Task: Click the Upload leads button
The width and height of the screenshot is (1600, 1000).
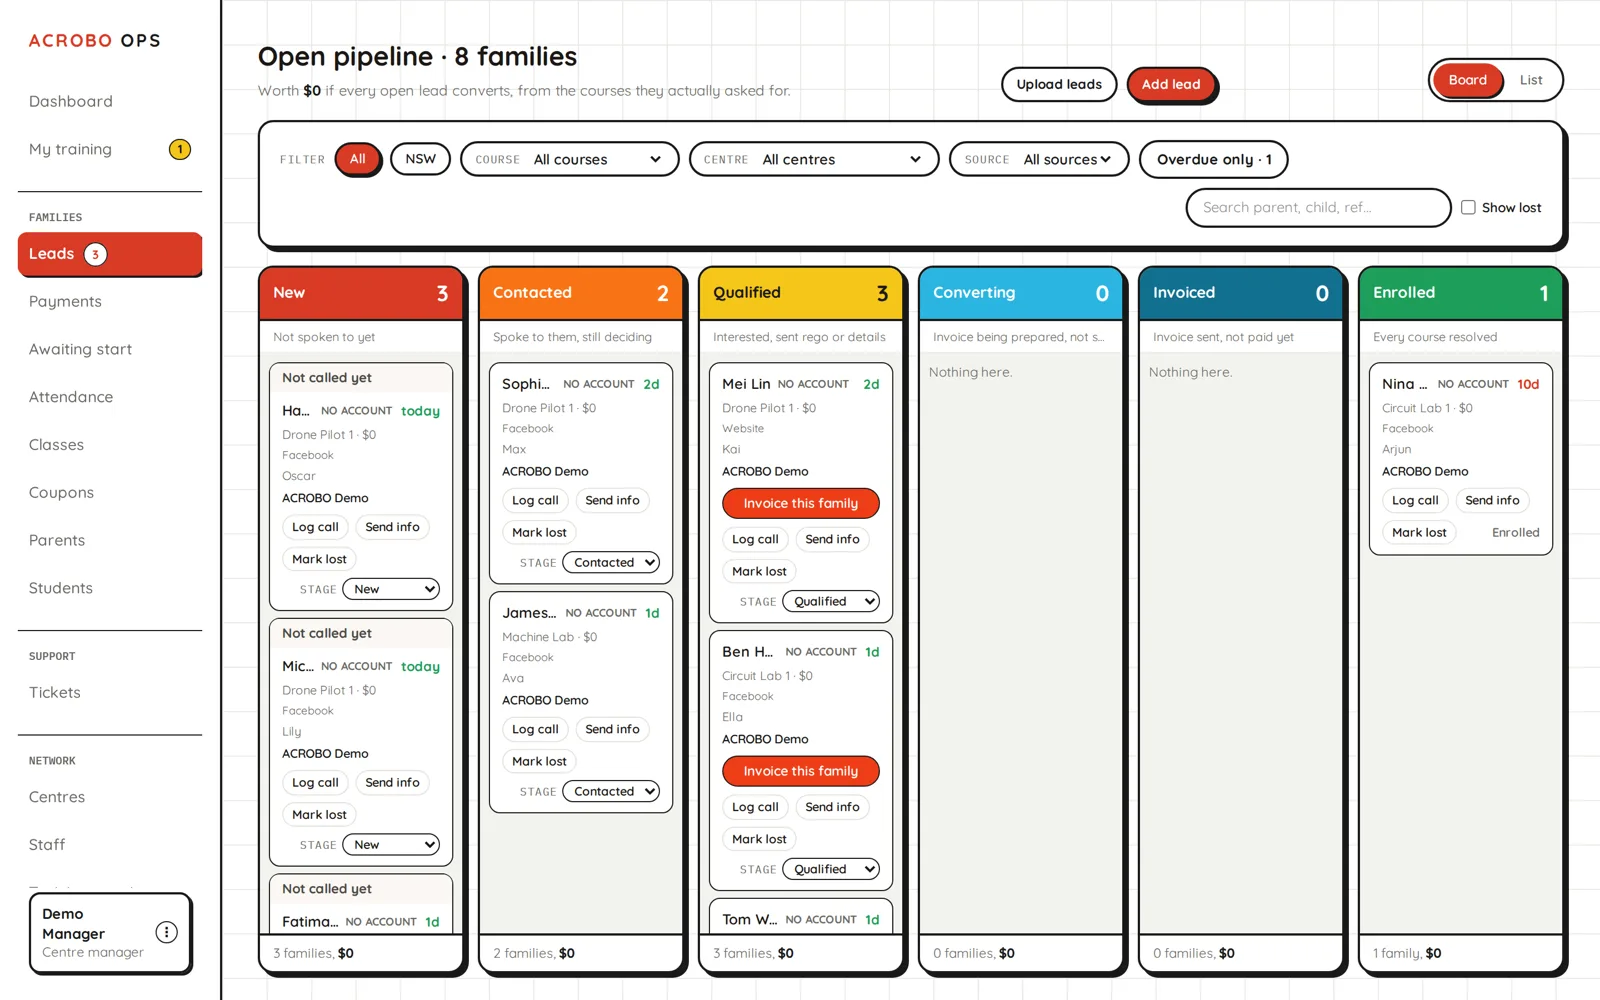Action: (1059, 84)
